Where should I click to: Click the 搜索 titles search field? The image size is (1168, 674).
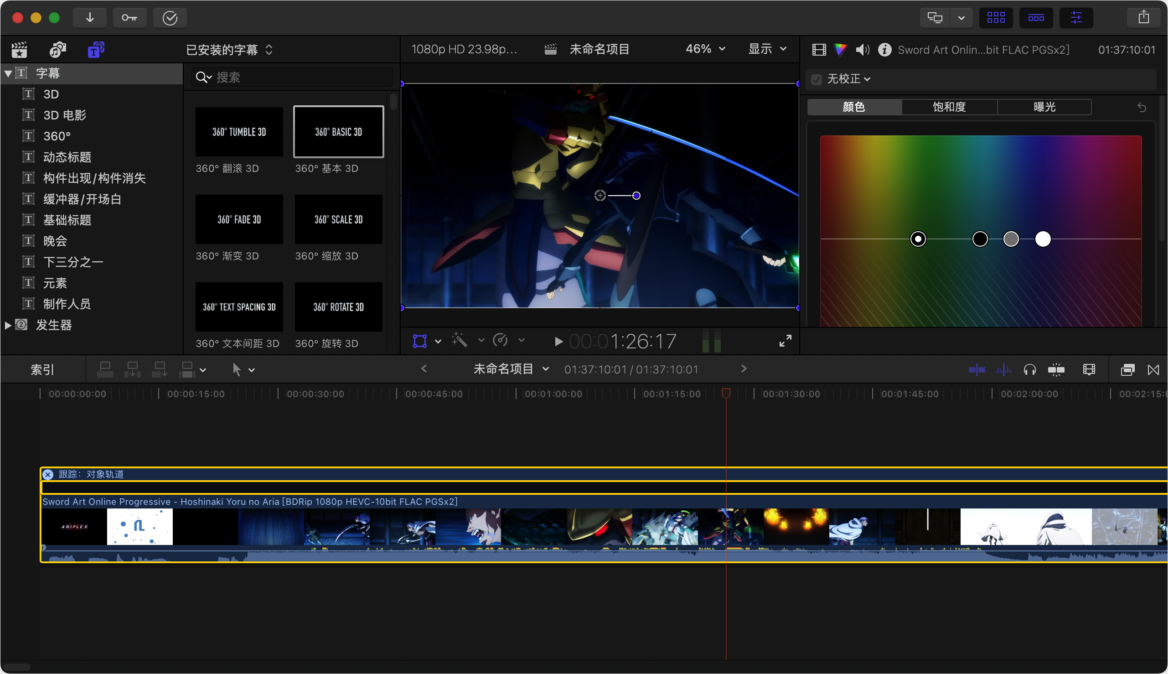292,77
